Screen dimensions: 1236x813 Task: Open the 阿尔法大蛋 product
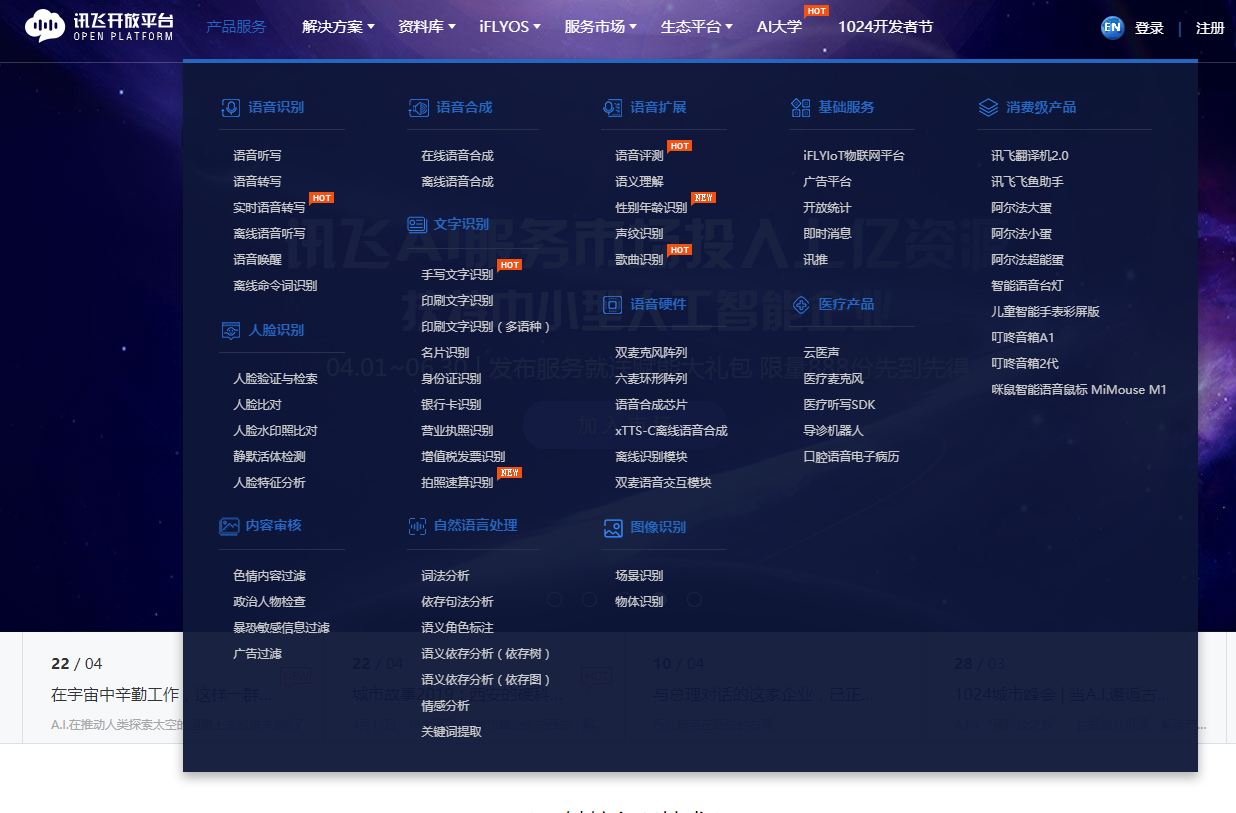point(1021,208)
